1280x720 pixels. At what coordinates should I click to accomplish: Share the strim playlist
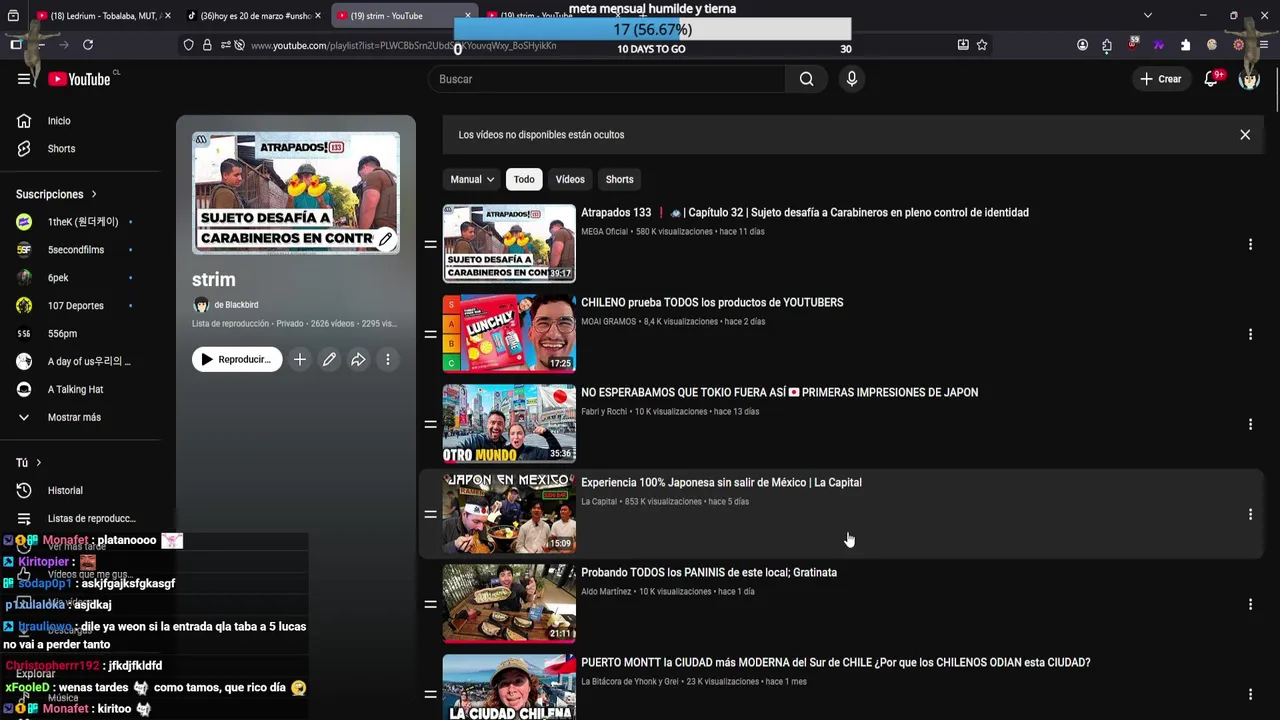pyautogui.click(x=358, y=360)
